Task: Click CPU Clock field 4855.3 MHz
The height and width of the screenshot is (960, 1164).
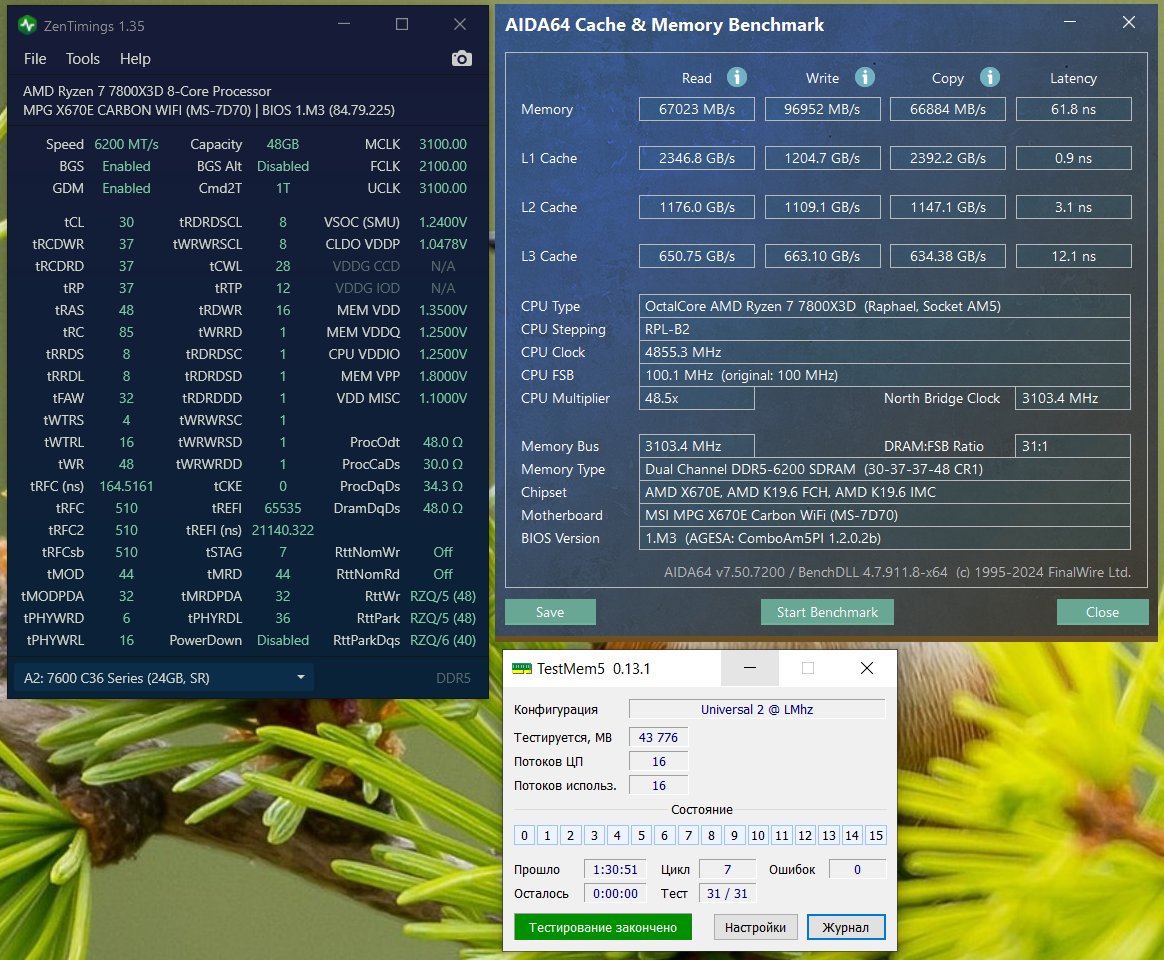Action: coord(885,352)
